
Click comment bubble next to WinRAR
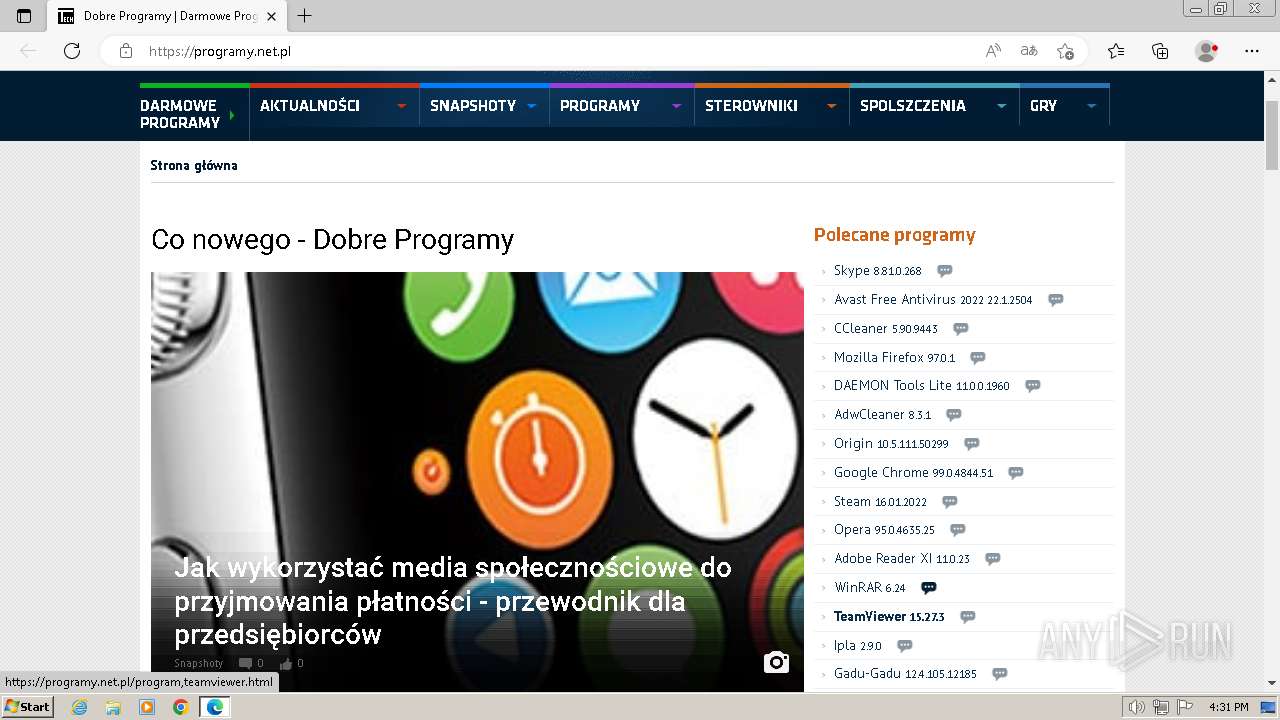[x=929, y=588]
